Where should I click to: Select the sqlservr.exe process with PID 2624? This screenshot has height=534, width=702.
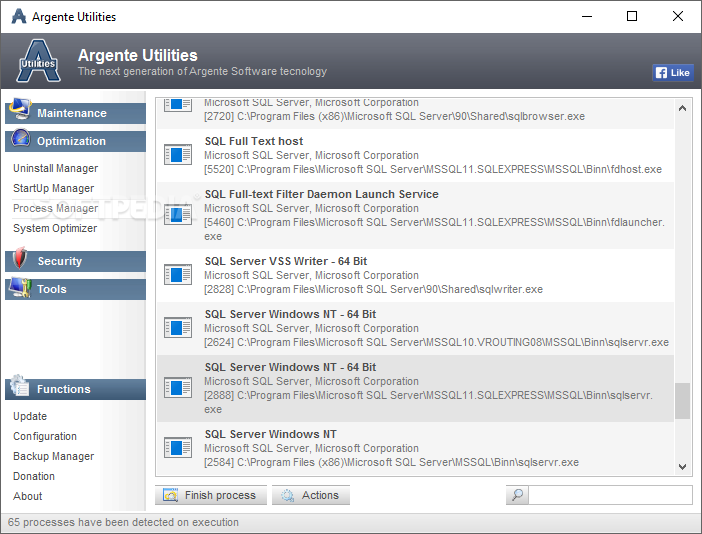415,329
